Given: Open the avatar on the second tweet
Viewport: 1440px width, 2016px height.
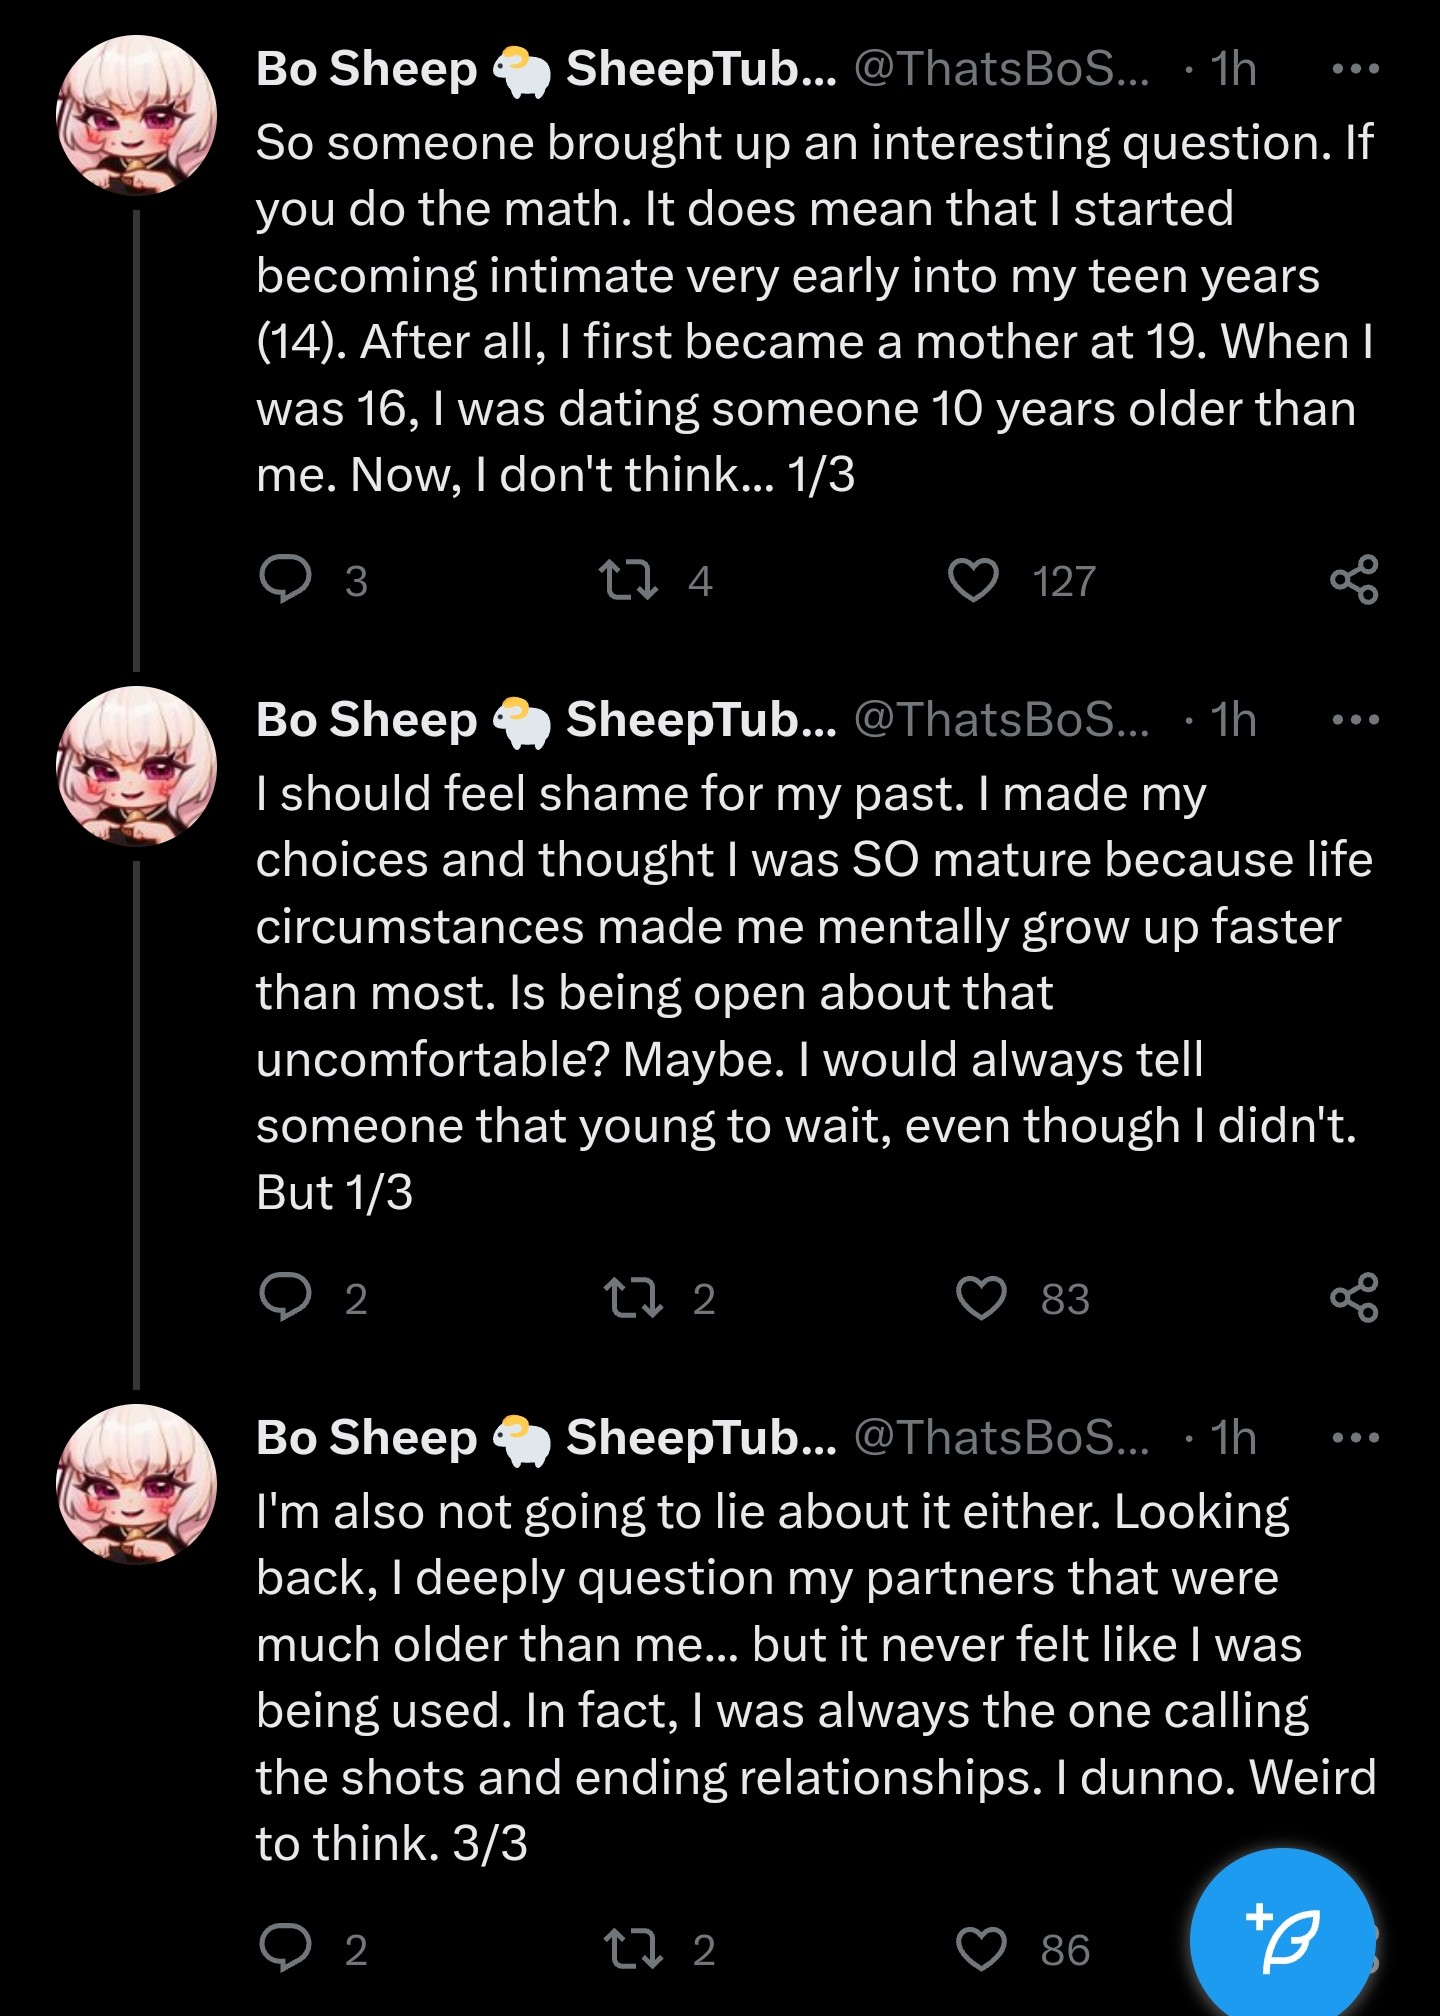Looking at the screenshot, I should point(136,766).
